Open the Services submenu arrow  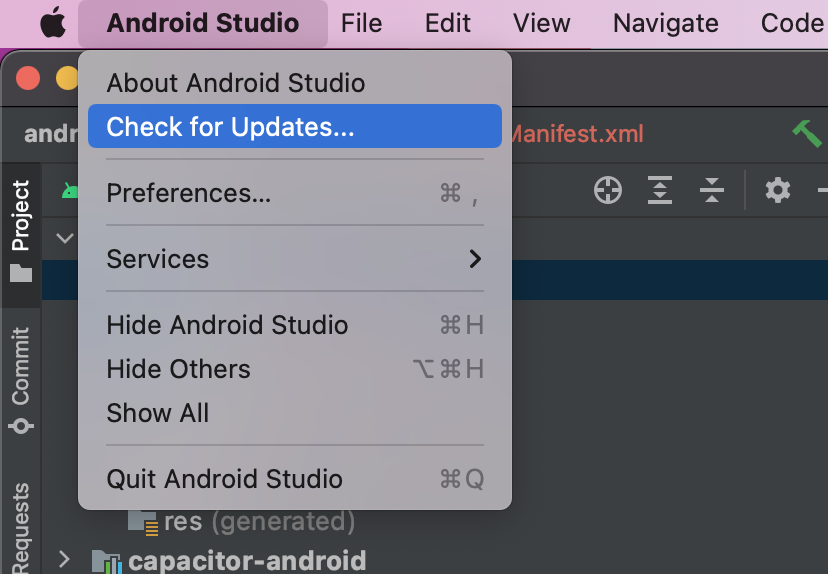click(475, 259)
